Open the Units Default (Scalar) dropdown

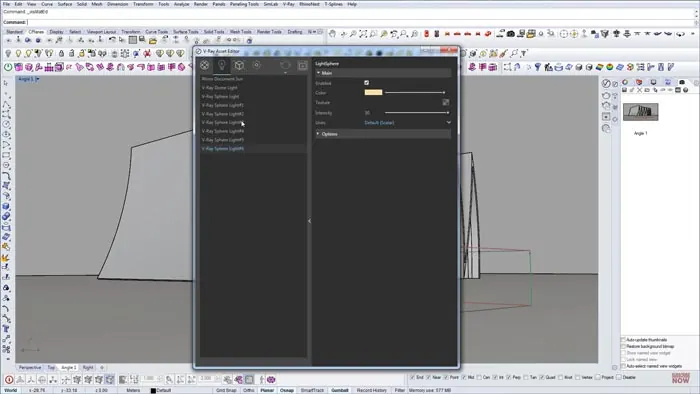pos(408,123)
